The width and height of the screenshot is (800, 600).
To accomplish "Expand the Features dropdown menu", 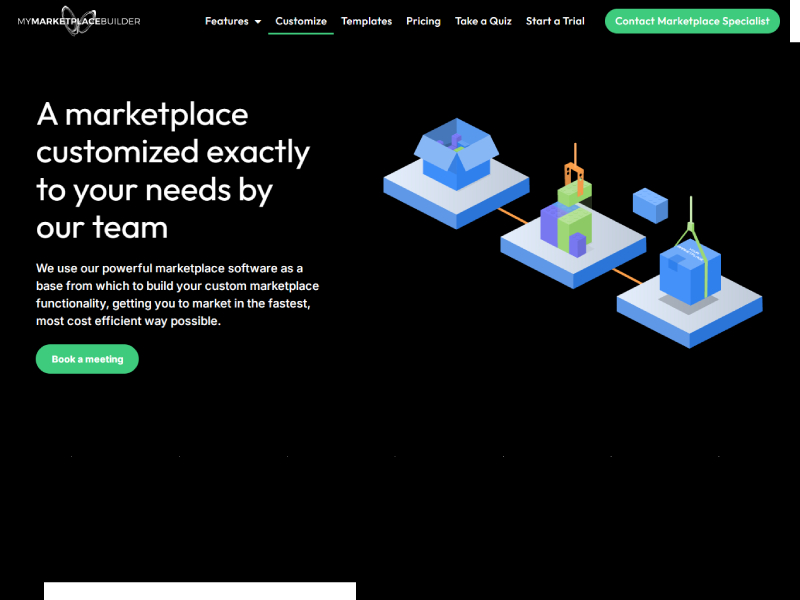I will coord(227,21).
